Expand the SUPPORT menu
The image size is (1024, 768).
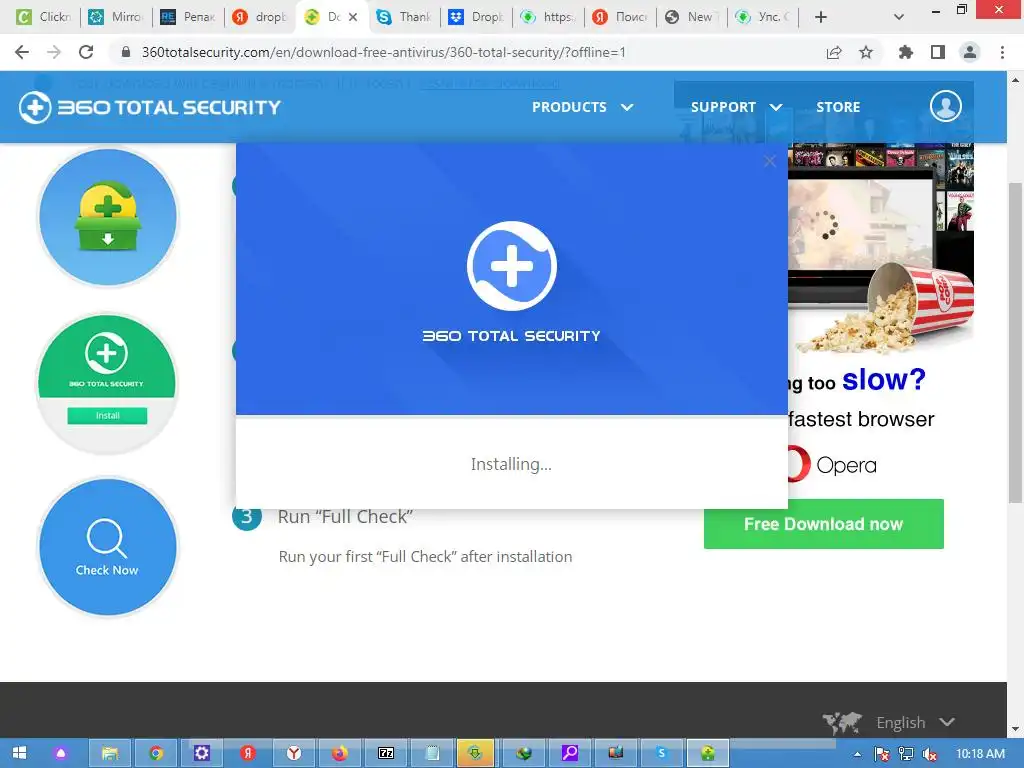[x=736, y=107]
